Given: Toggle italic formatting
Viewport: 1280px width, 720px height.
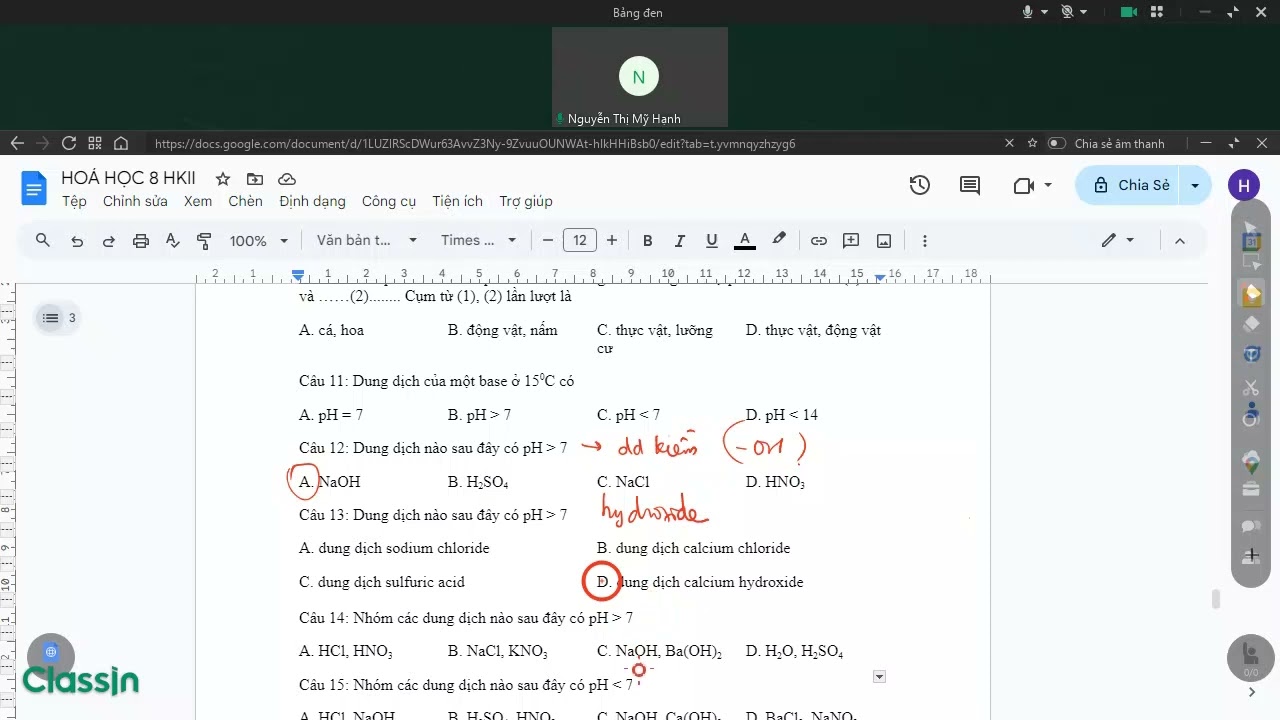Looking at the screenshot, I should tap(679, 241).
